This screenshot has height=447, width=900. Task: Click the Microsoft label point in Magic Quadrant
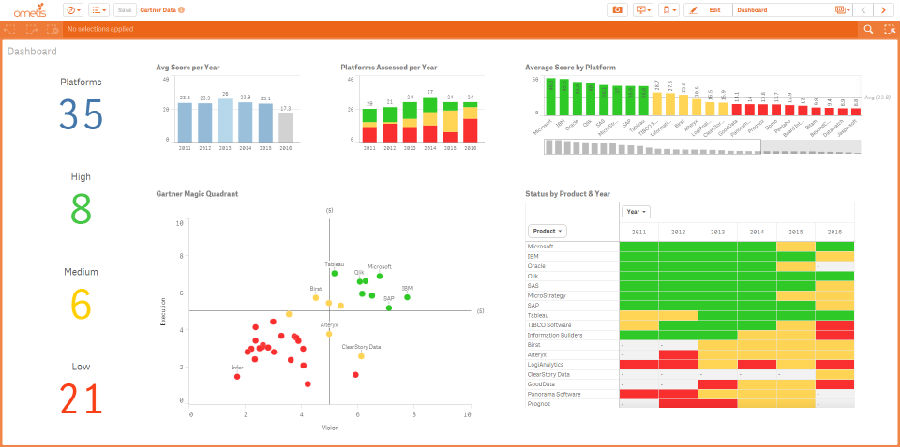tap(380, 276)
